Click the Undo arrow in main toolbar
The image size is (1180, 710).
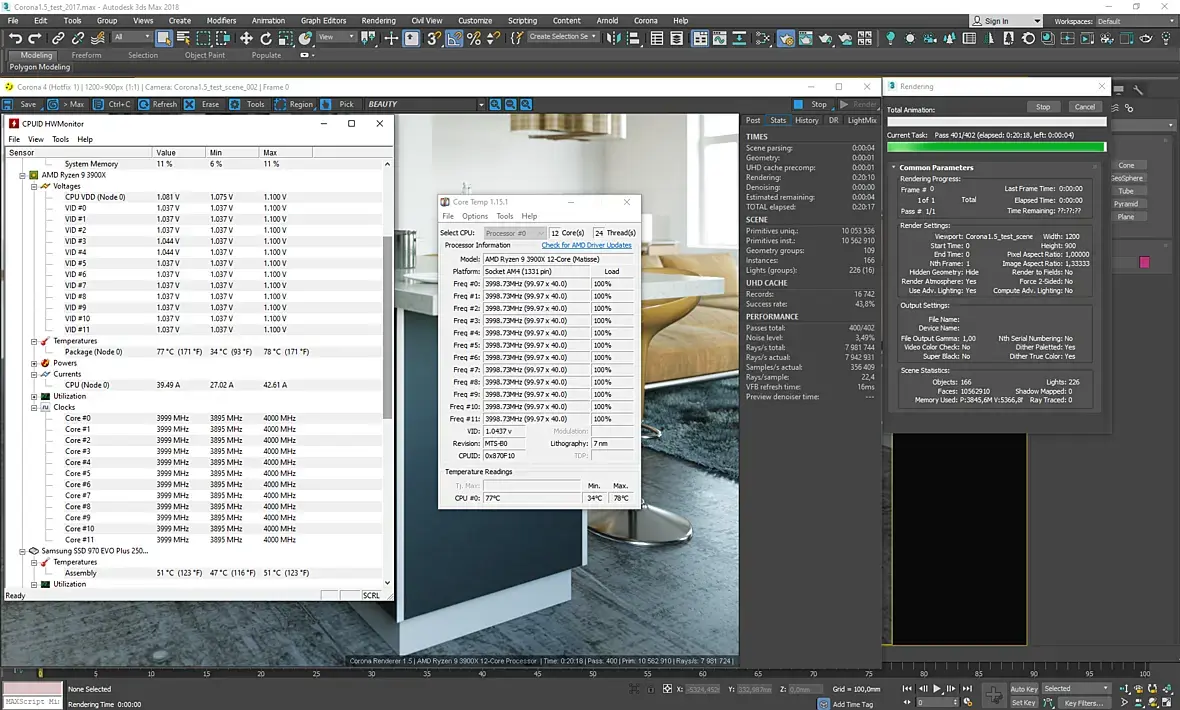[x=15, y=38]
